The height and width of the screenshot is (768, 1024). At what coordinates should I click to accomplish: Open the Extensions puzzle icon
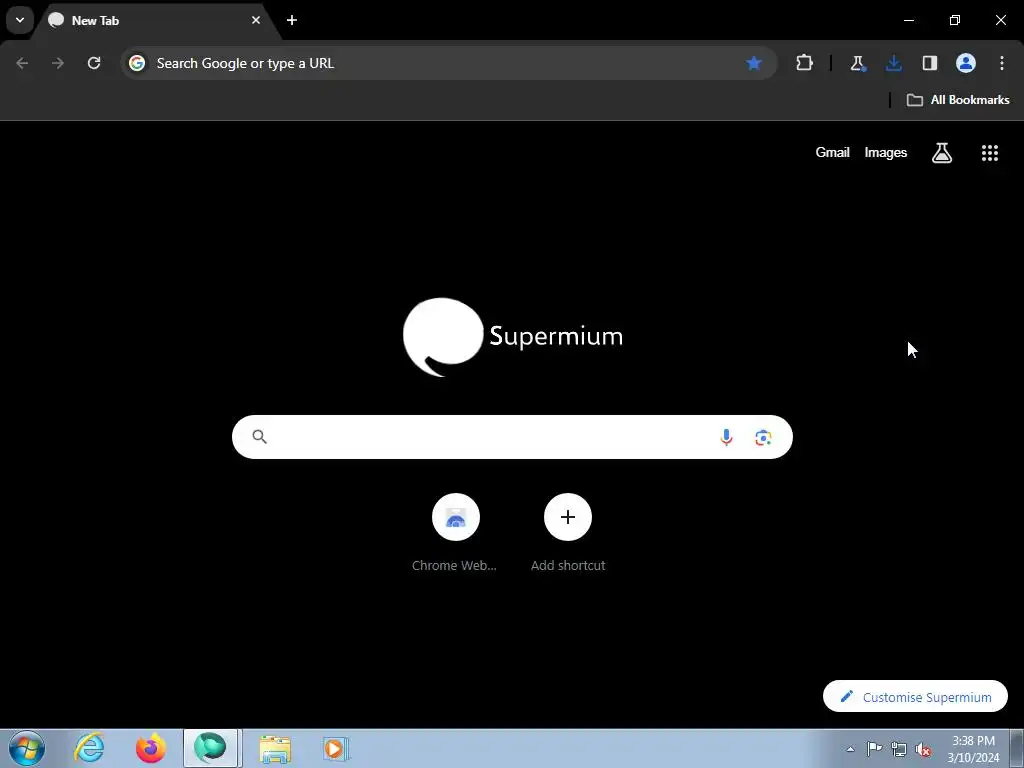pyautogui.click(x=805, y=63)
